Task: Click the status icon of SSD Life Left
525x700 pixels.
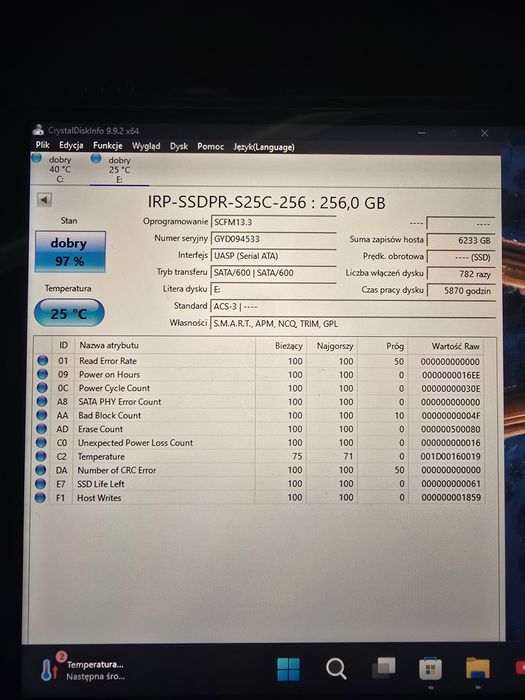Action: (x=41, y=483)
